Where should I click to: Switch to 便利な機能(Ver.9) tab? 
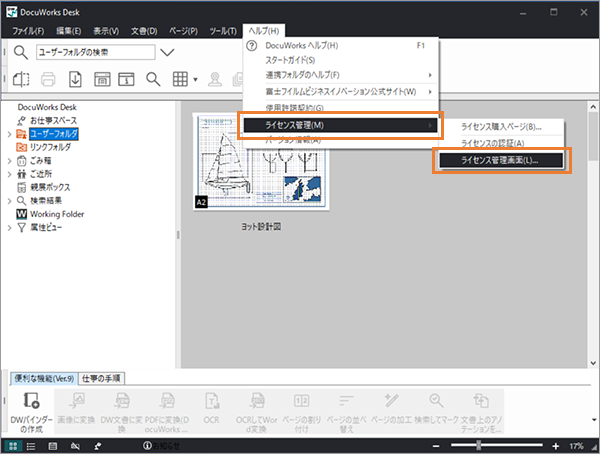point(44,379)
